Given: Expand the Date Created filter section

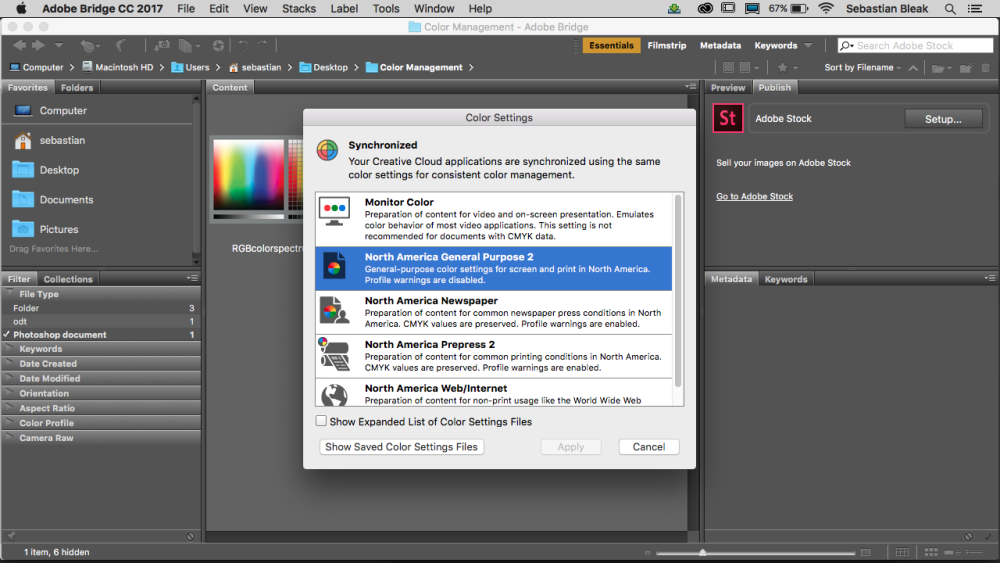Looking at the screenshot, I should [x=10, y=363].
